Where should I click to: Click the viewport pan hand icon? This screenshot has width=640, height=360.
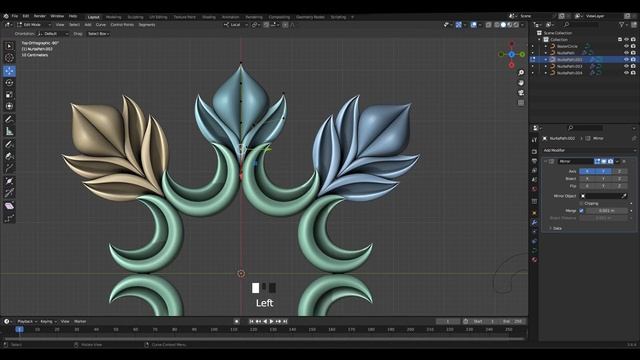tap(521, 83)
